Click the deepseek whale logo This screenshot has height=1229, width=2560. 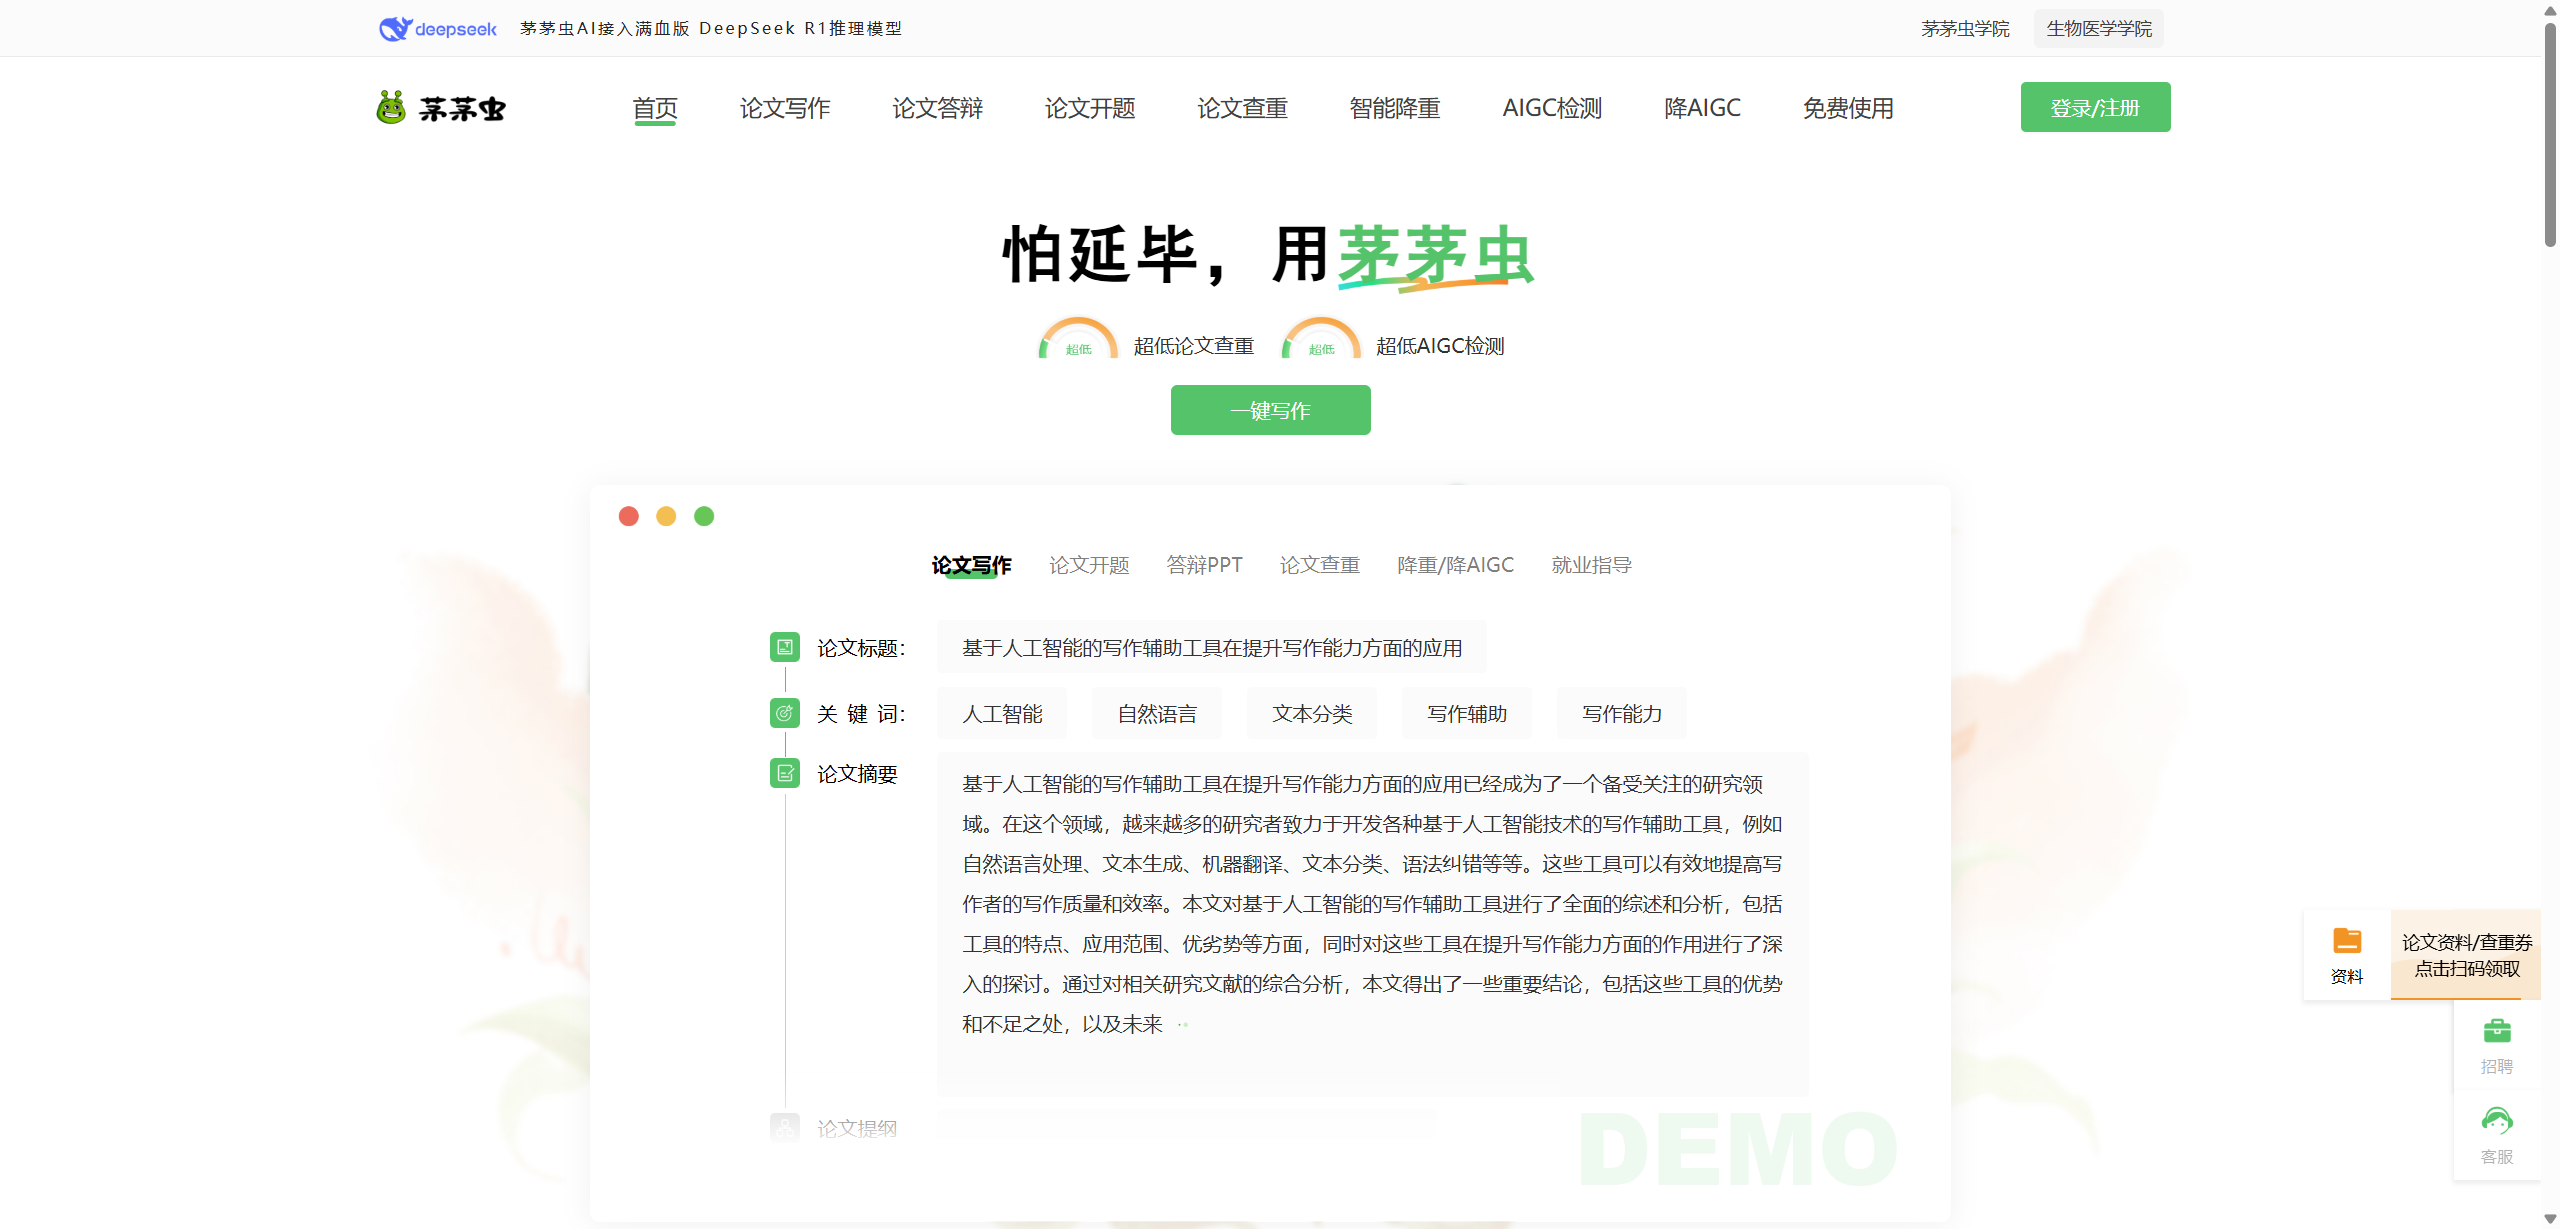(x=396, y=29)
